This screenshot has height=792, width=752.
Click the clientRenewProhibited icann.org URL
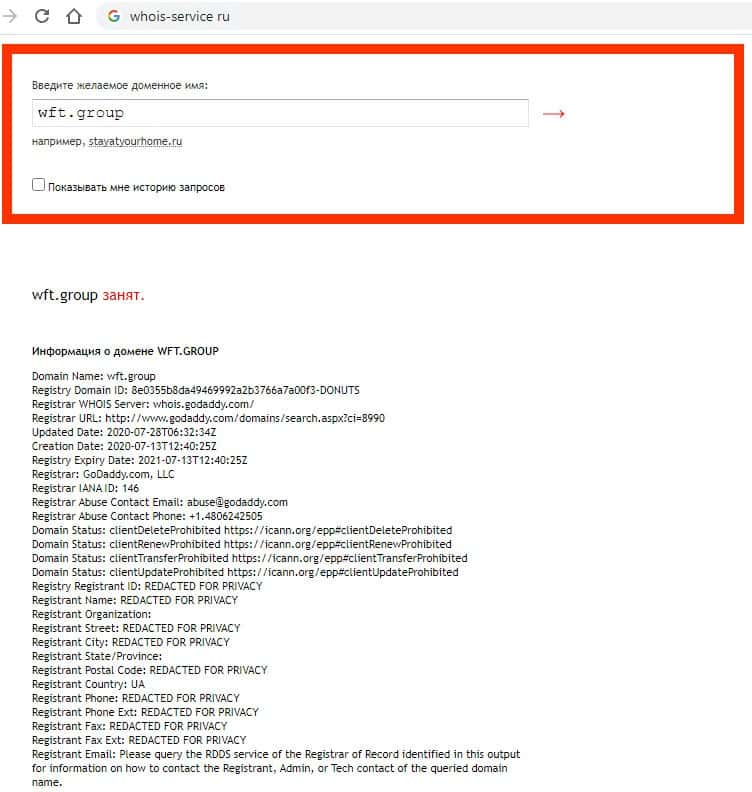(337, 544)
